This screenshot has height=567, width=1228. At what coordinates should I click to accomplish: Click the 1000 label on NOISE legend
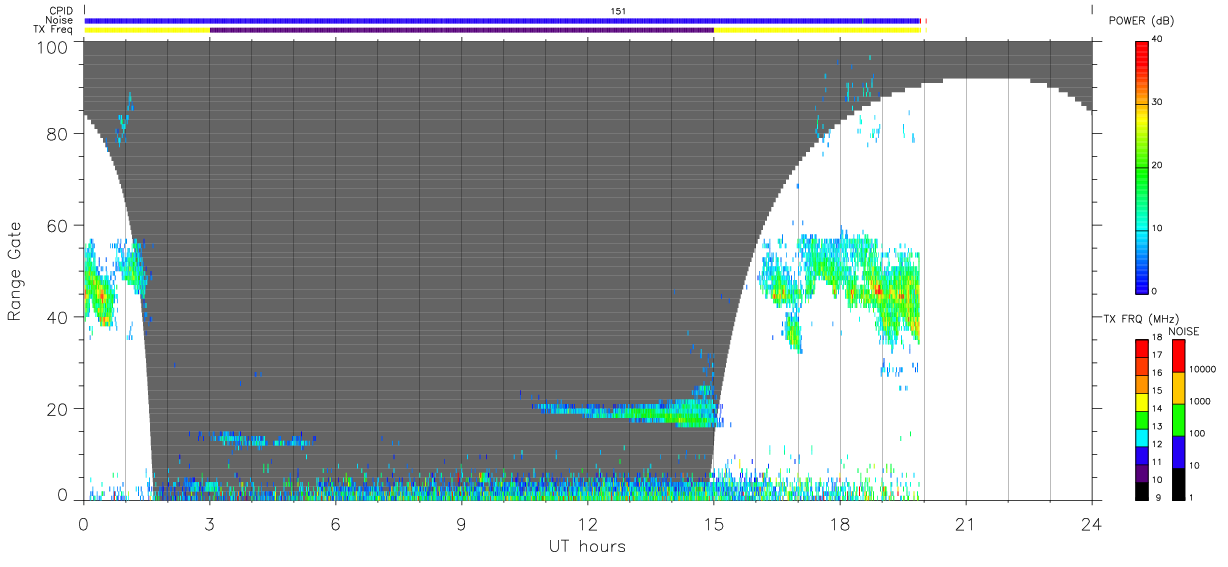(x=1199, y=401)
